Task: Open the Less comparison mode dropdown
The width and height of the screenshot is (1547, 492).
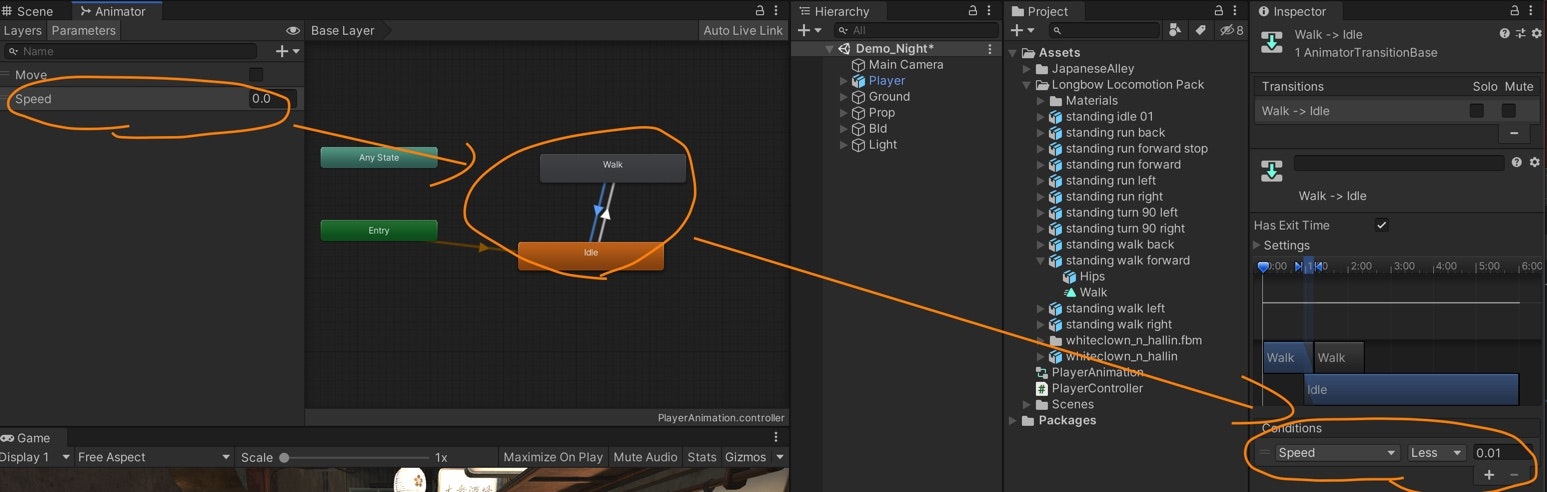Action: [1437, 453]
